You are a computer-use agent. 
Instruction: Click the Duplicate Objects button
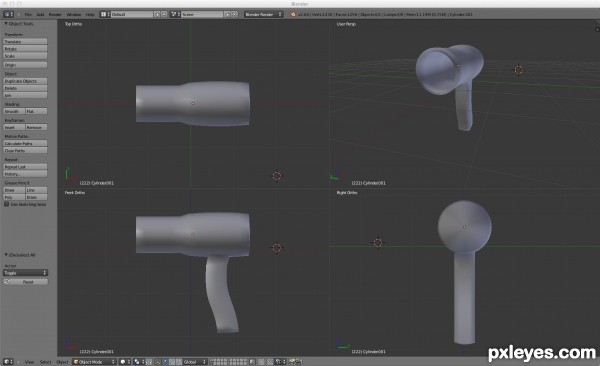click(x=25, y=81)
